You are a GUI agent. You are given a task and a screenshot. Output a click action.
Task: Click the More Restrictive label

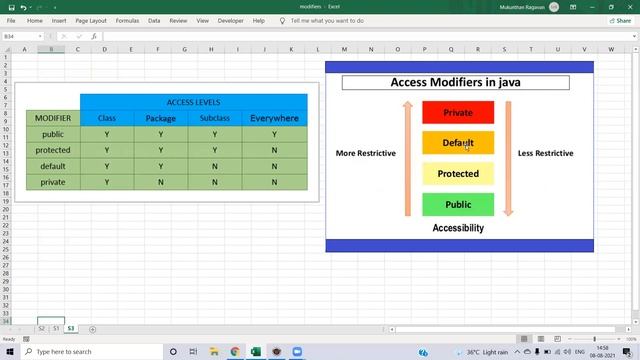[366, 153]
